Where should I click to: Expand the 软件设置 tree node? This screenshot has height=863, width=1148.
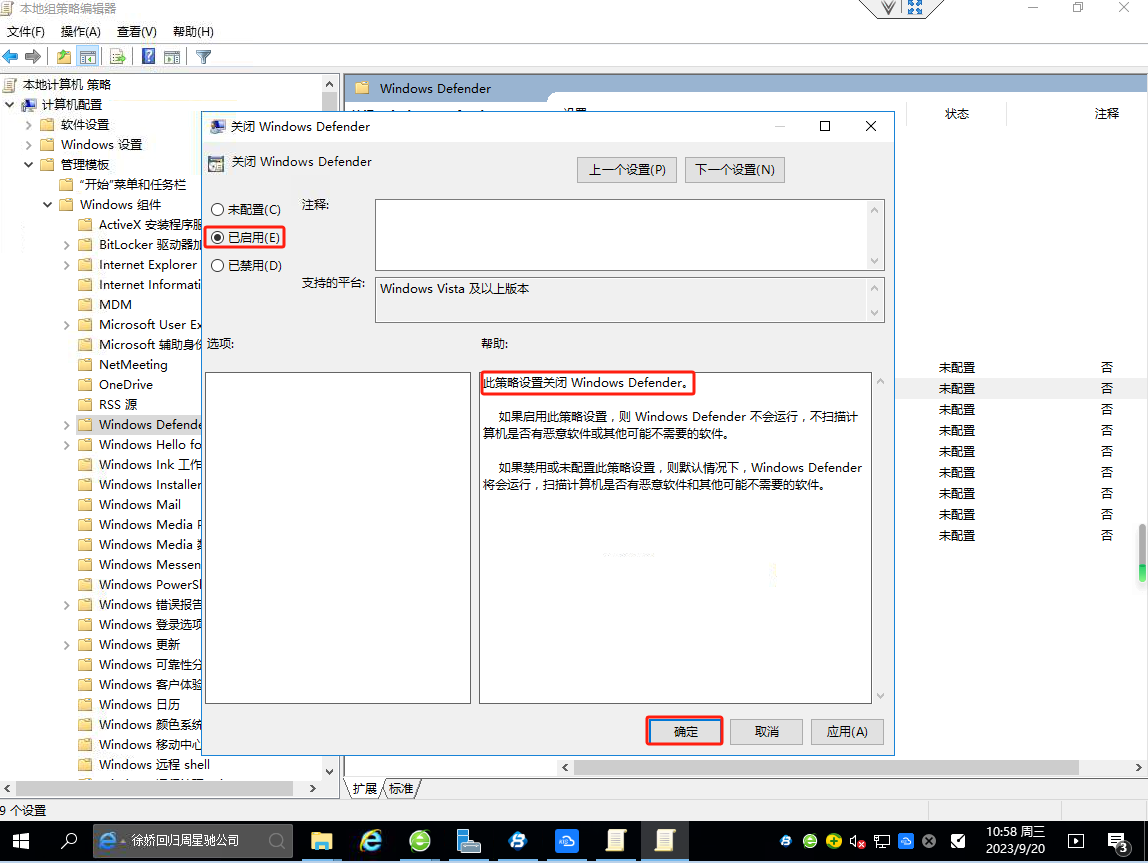pos(29,125)
